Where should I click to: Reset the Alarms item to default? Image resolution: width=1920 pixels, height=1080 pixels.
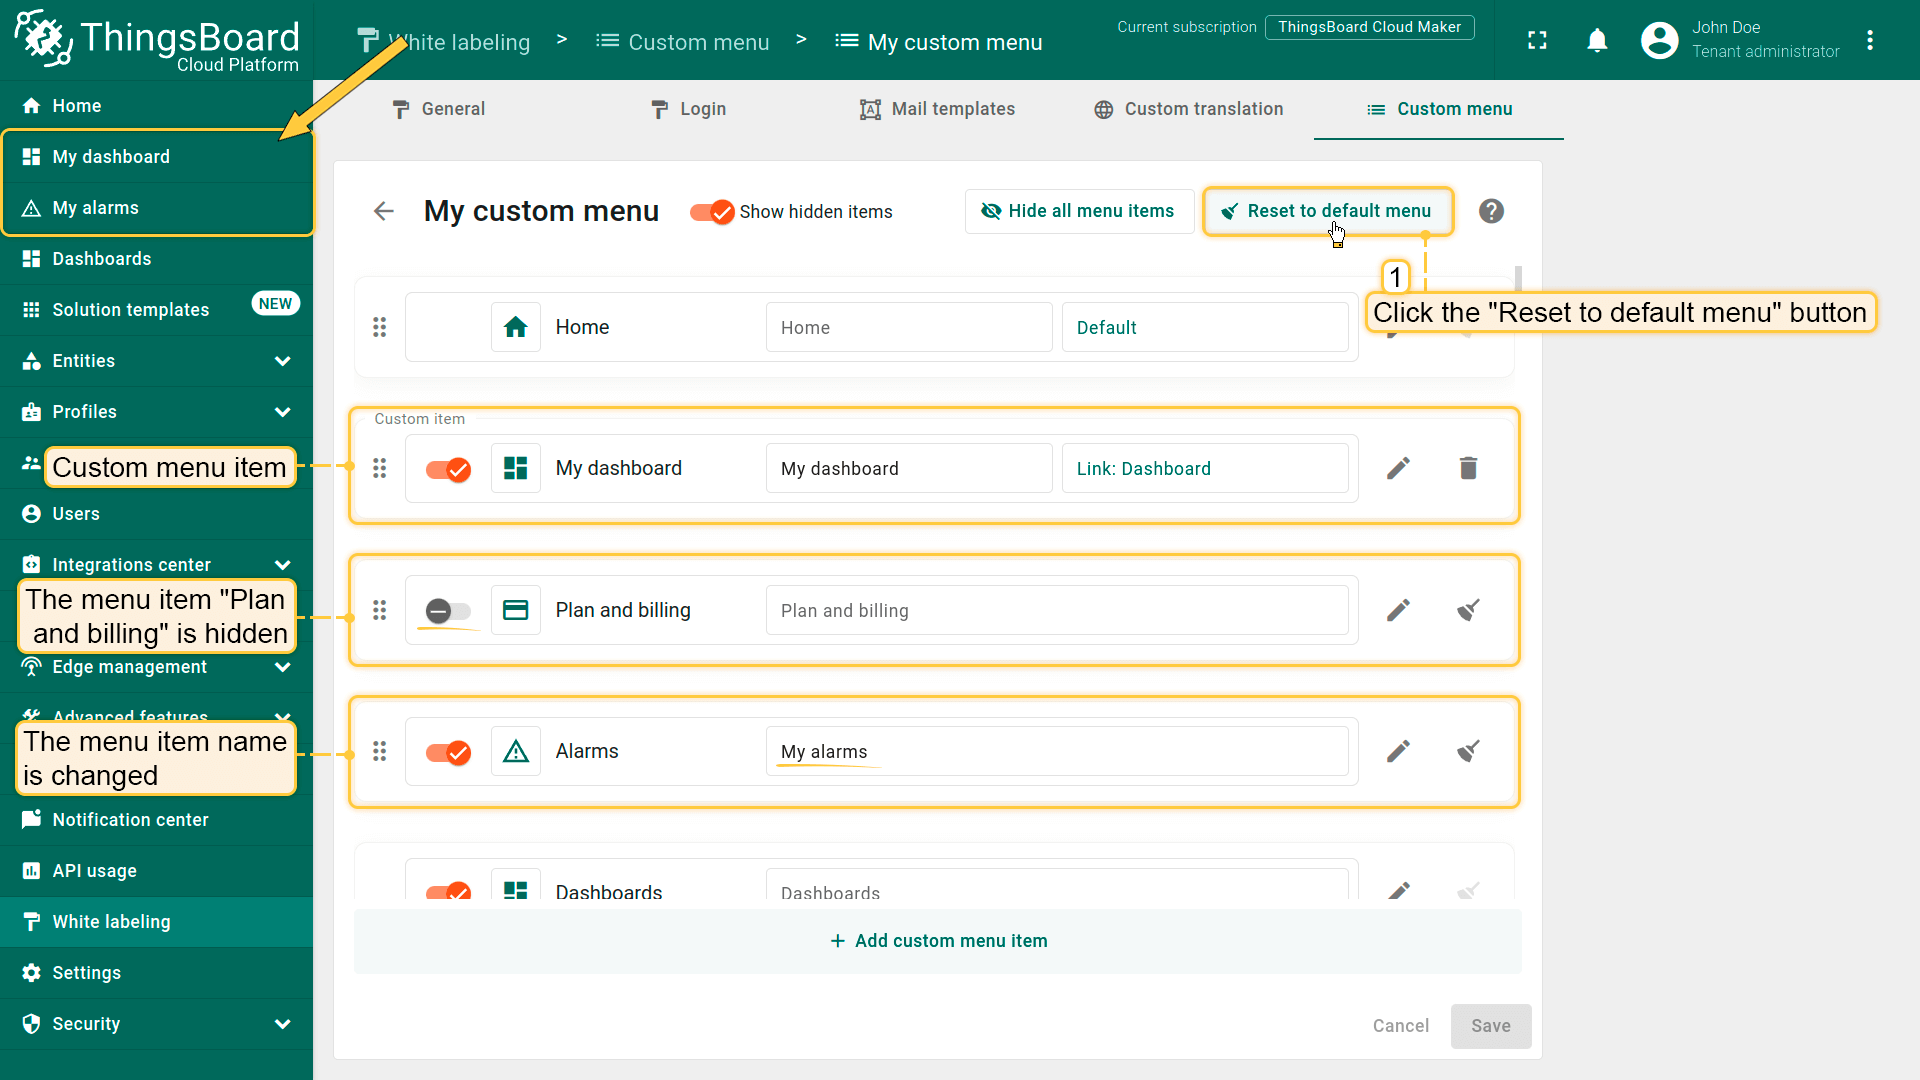1467,751
